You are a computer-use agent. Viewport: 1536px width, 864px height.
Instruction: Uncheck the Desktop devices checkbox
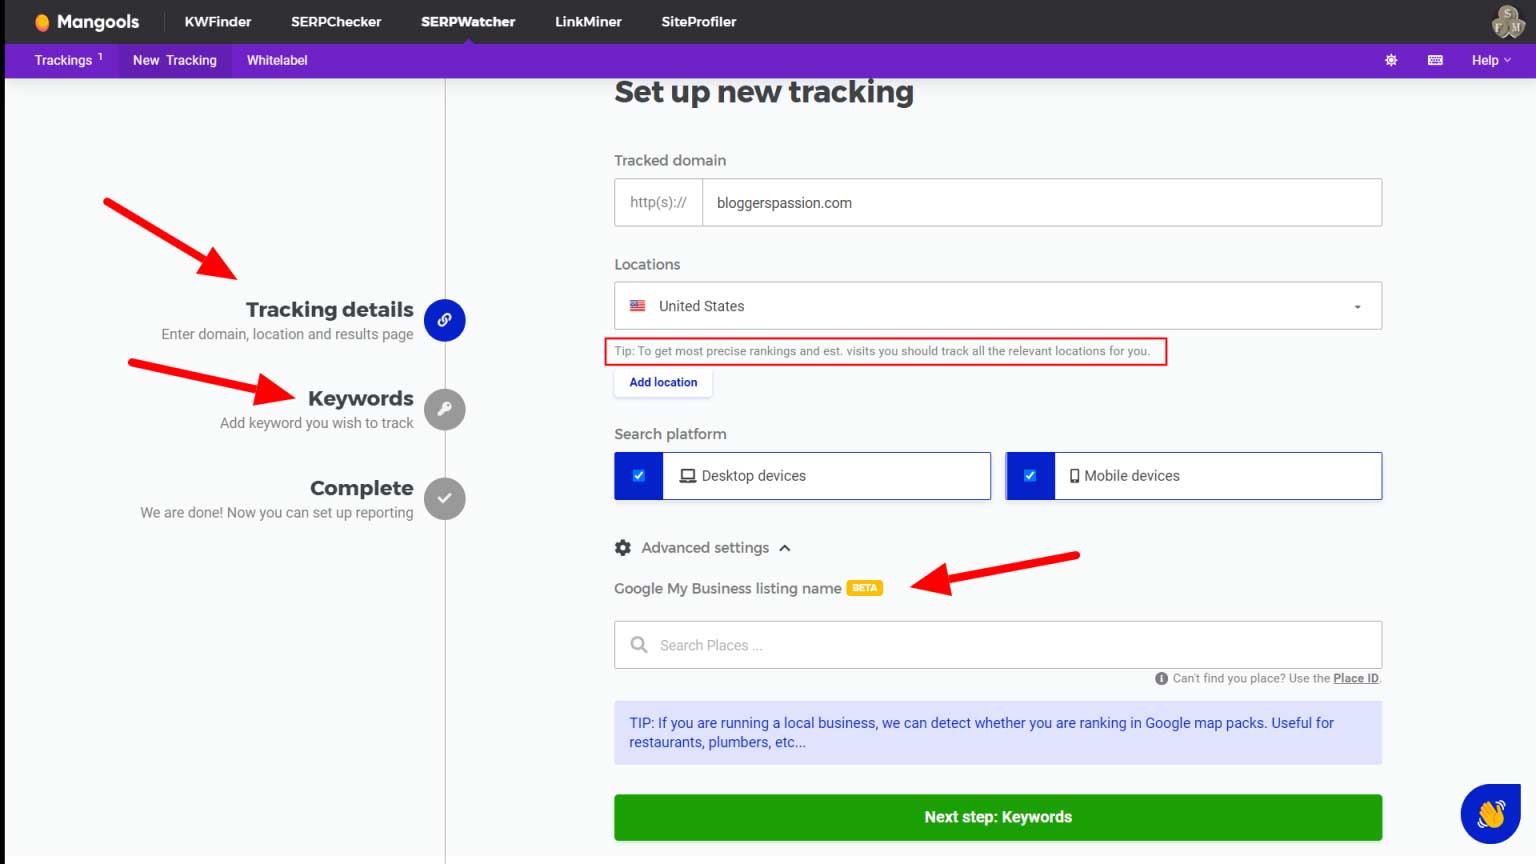point(639,476)
